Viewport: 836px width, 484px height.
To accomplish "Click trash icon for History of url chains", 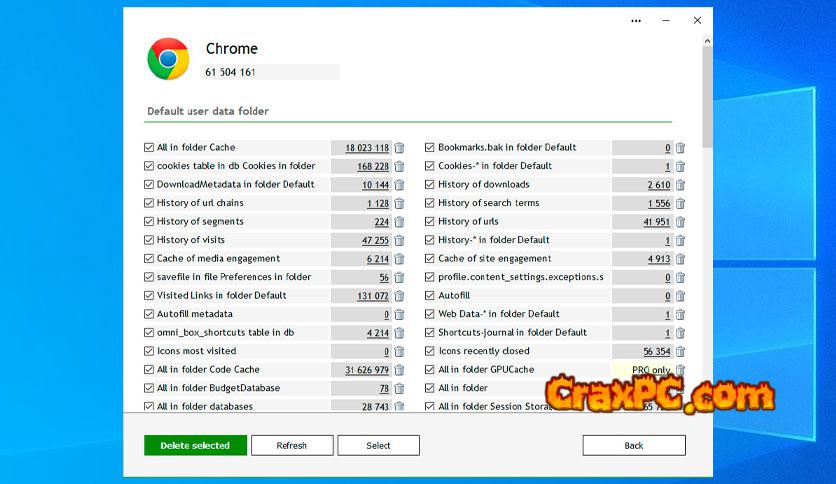I will tap(399, 203).
